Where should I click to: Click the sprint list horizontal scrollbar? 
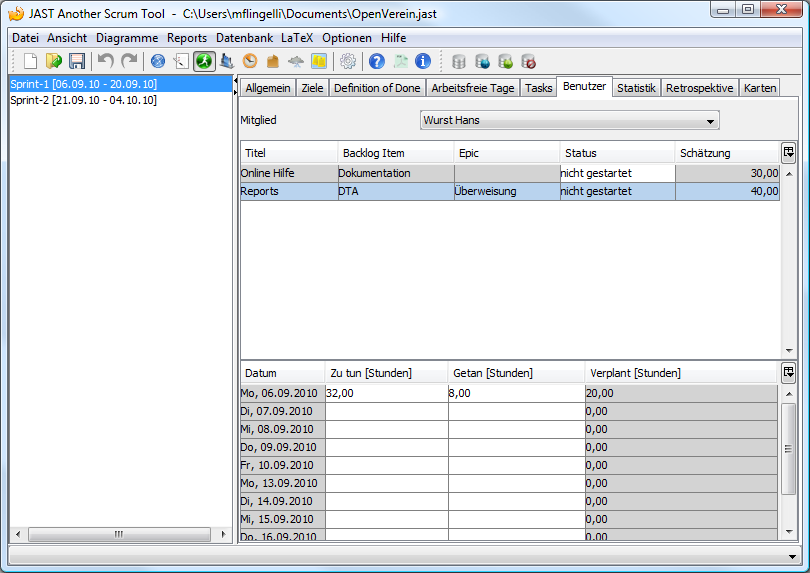(x=119, y=535)
